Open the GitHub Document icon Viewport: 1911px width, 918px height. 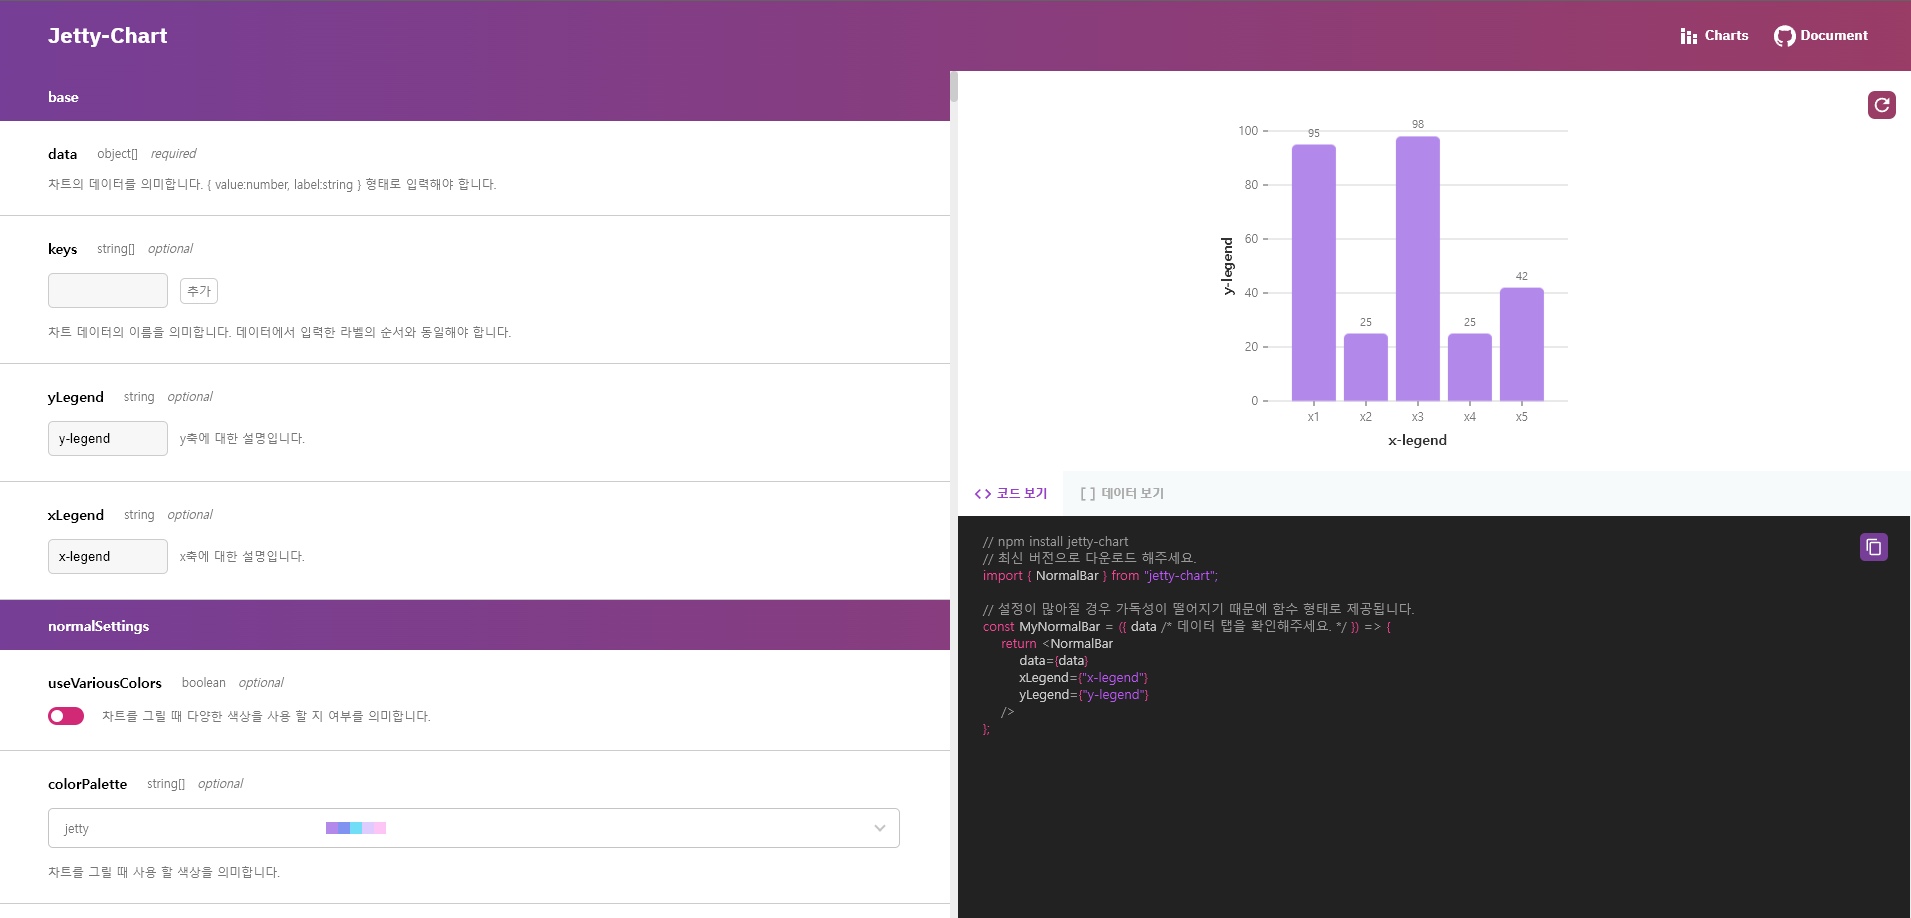tap(1784, 36)
